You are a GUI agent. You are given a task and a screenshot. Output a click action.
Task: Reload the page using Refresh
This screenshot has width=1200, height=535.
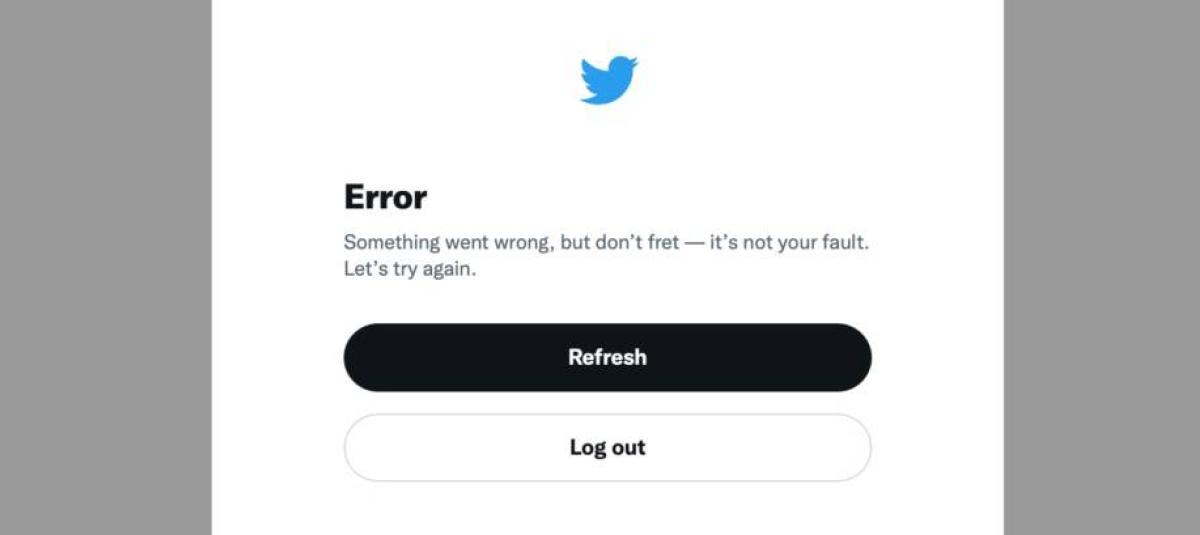607,357
